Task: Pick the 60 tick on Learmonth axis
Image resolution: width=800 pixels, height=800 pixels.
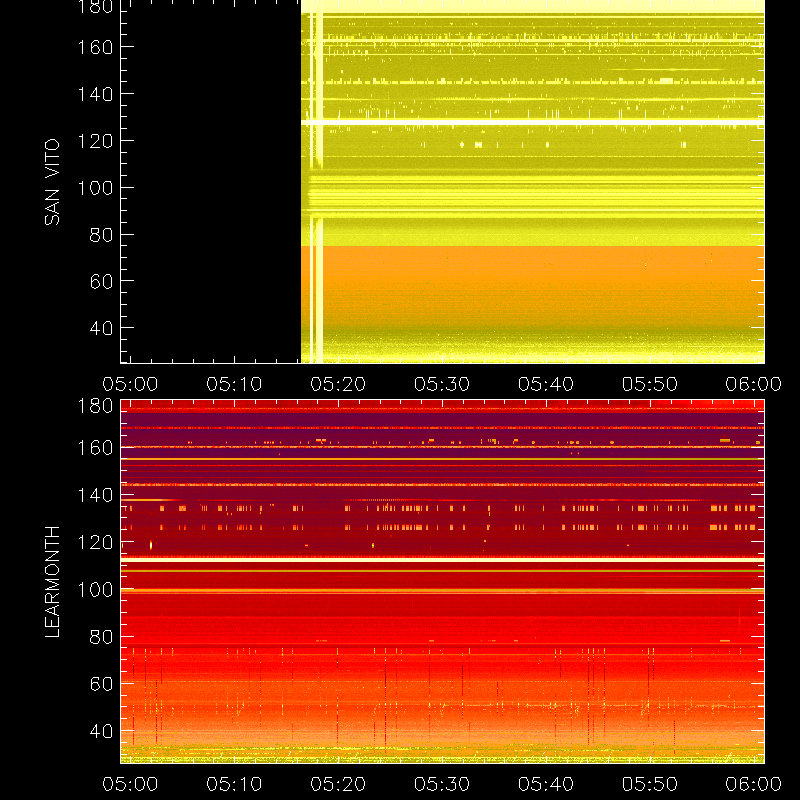Action: point(101,684)
